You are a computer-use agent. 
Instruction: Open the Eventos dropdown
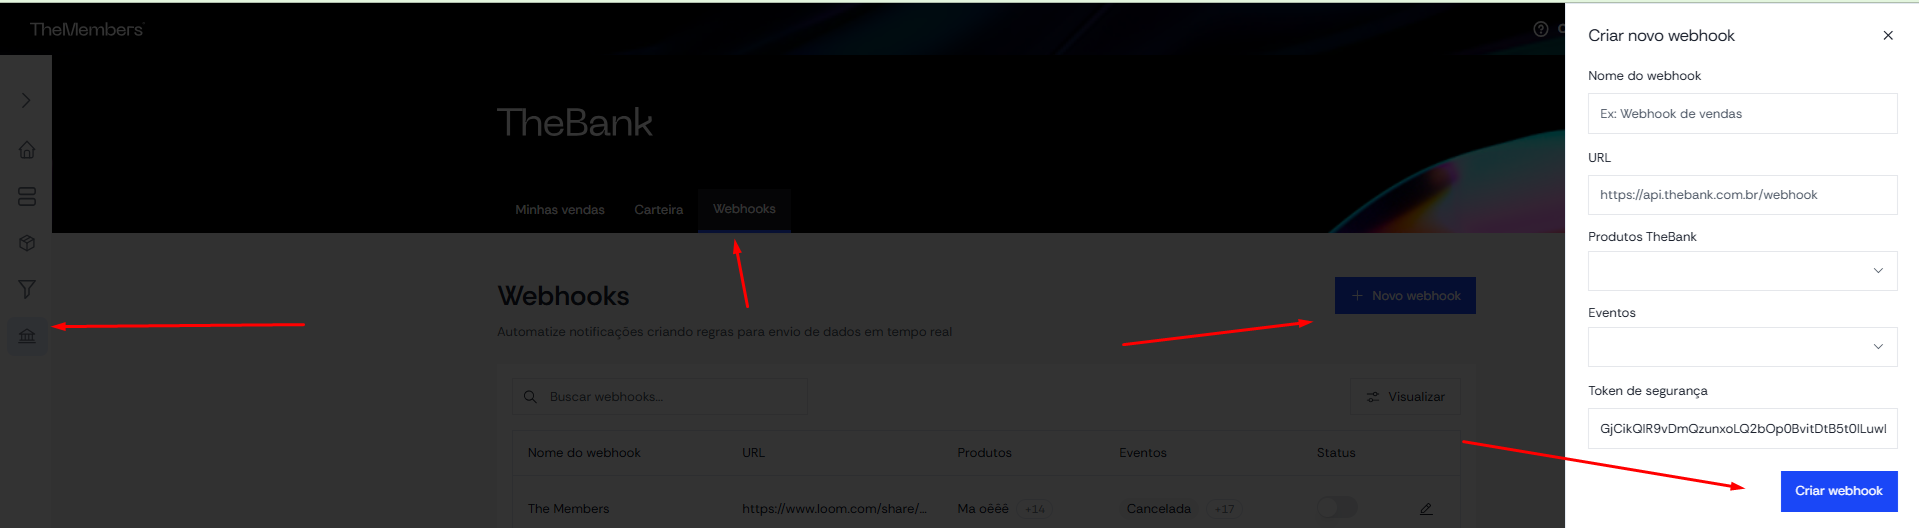(x=1742, y=347)
